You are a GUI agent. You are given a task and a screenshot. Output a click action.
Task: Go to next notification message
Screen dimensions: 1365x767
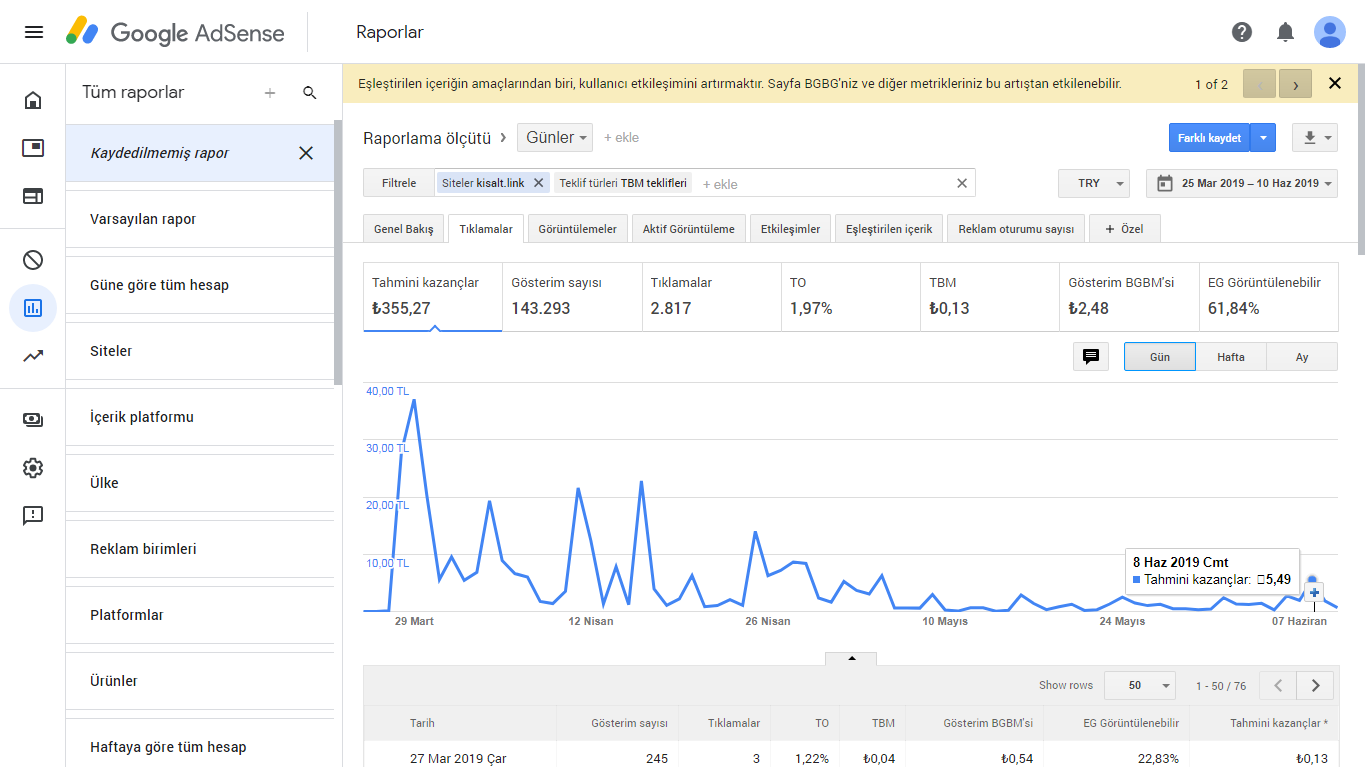tap(1295, 84)
